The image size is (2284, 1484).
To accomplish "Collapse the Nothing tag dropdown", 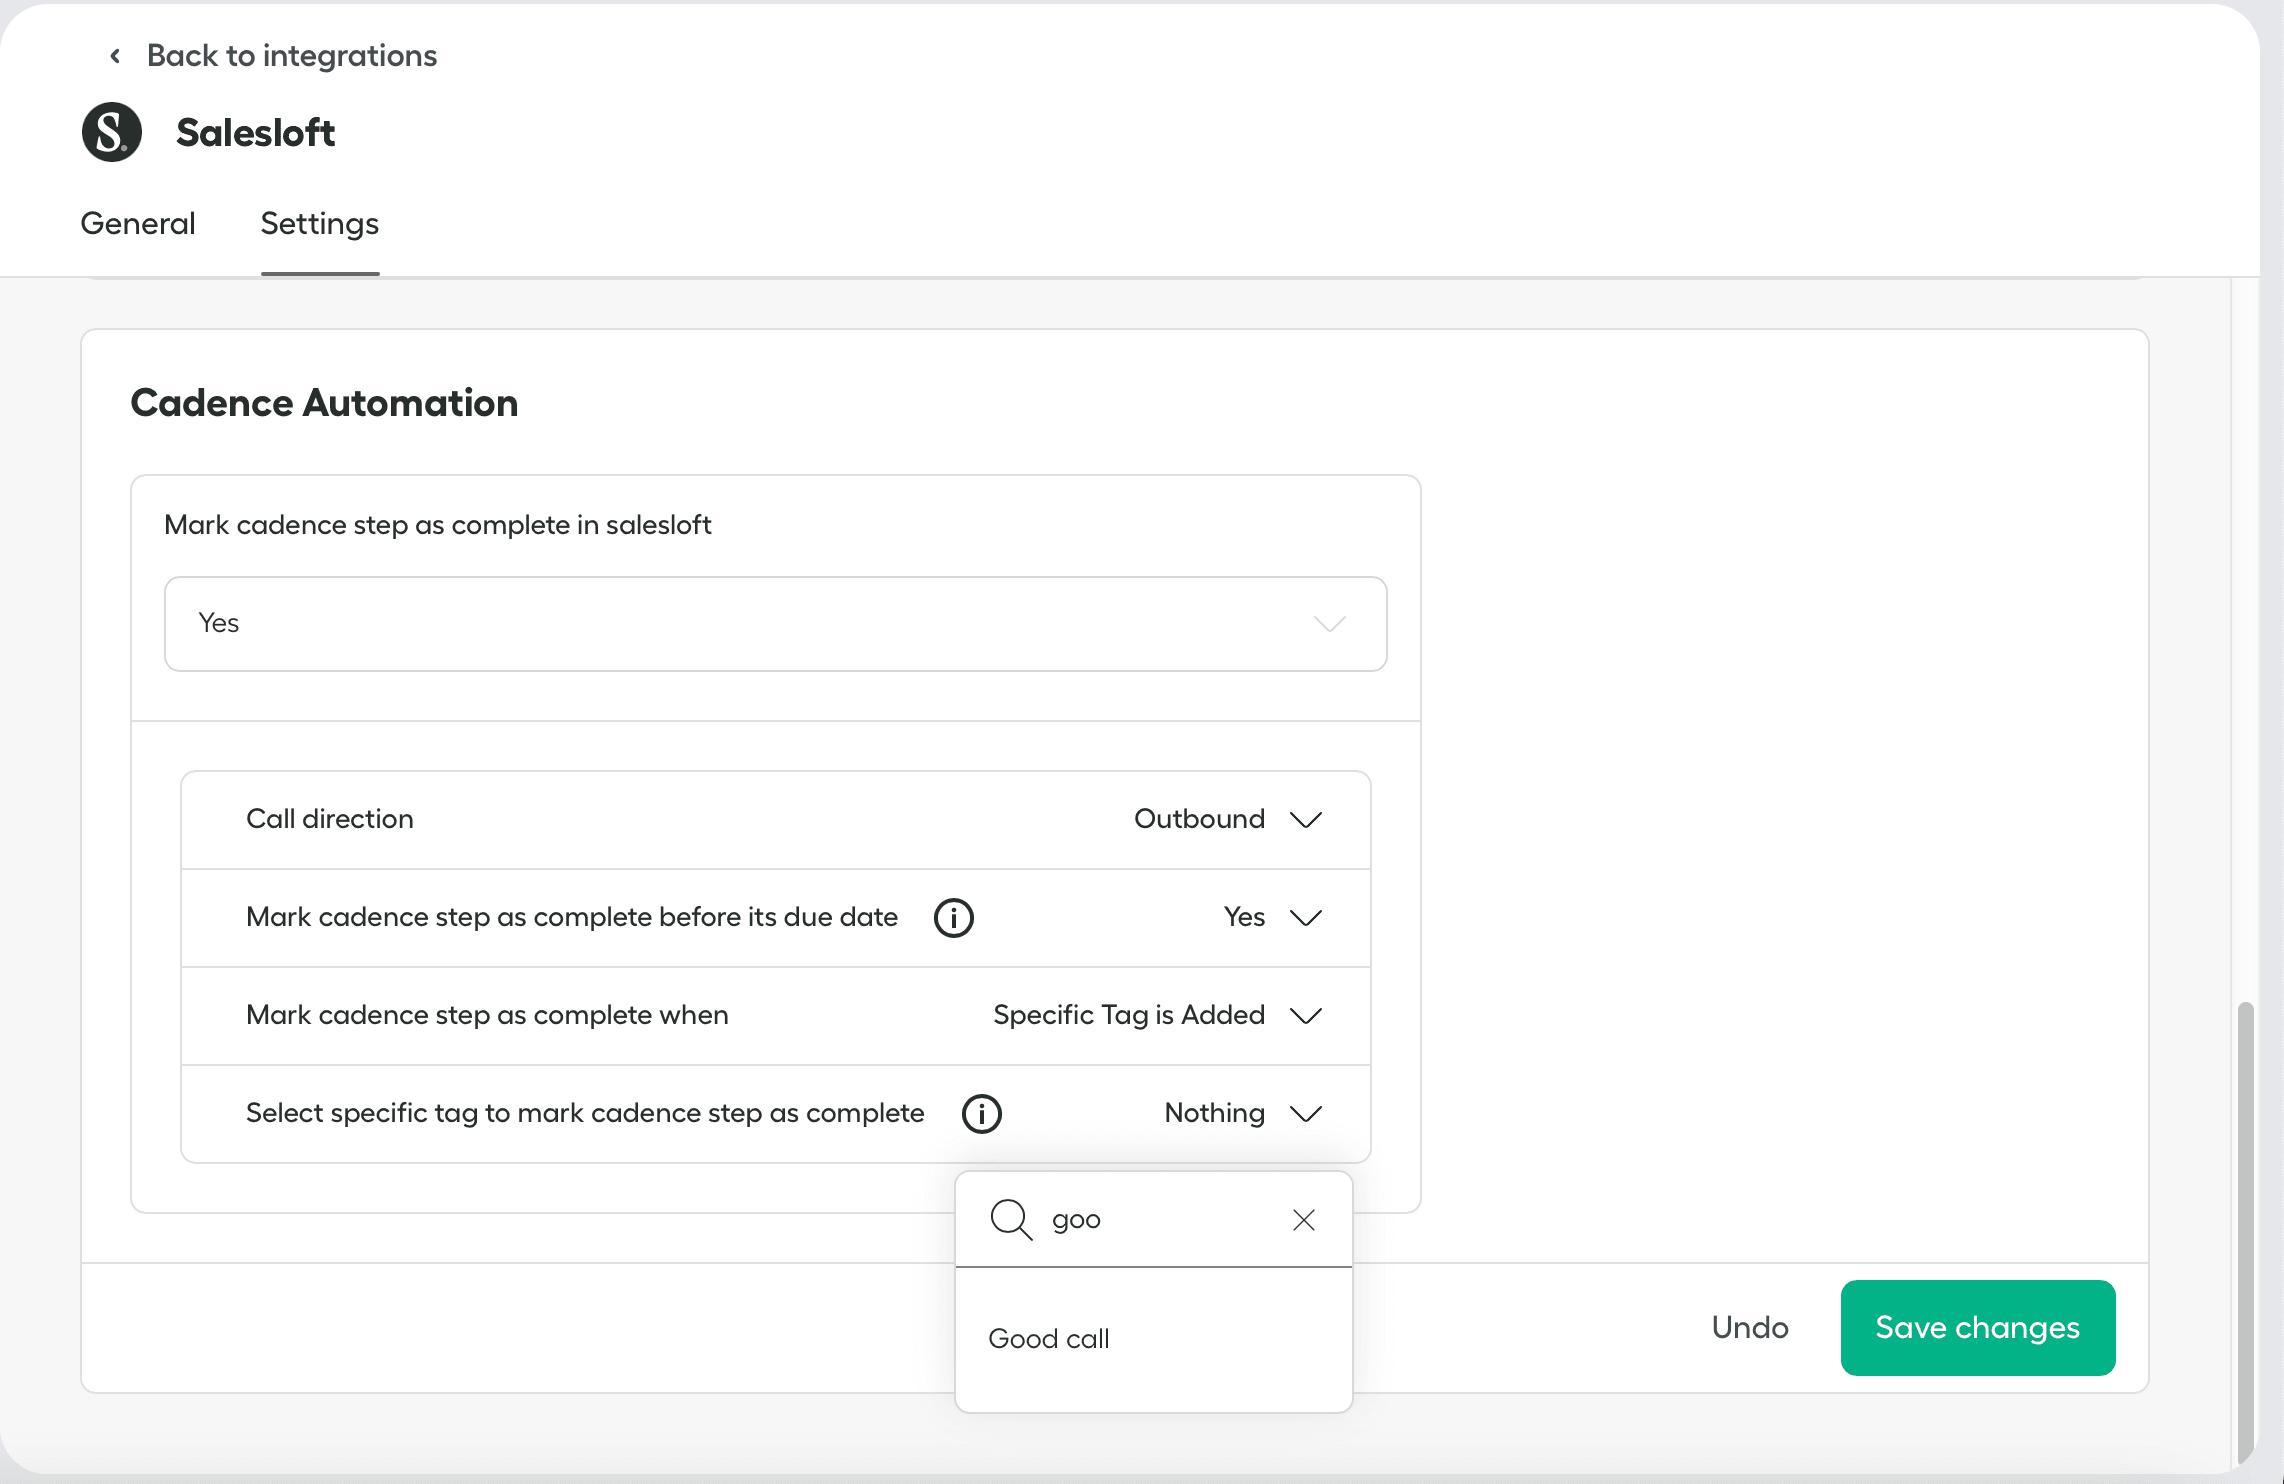I will (x=1242, y=1113).
